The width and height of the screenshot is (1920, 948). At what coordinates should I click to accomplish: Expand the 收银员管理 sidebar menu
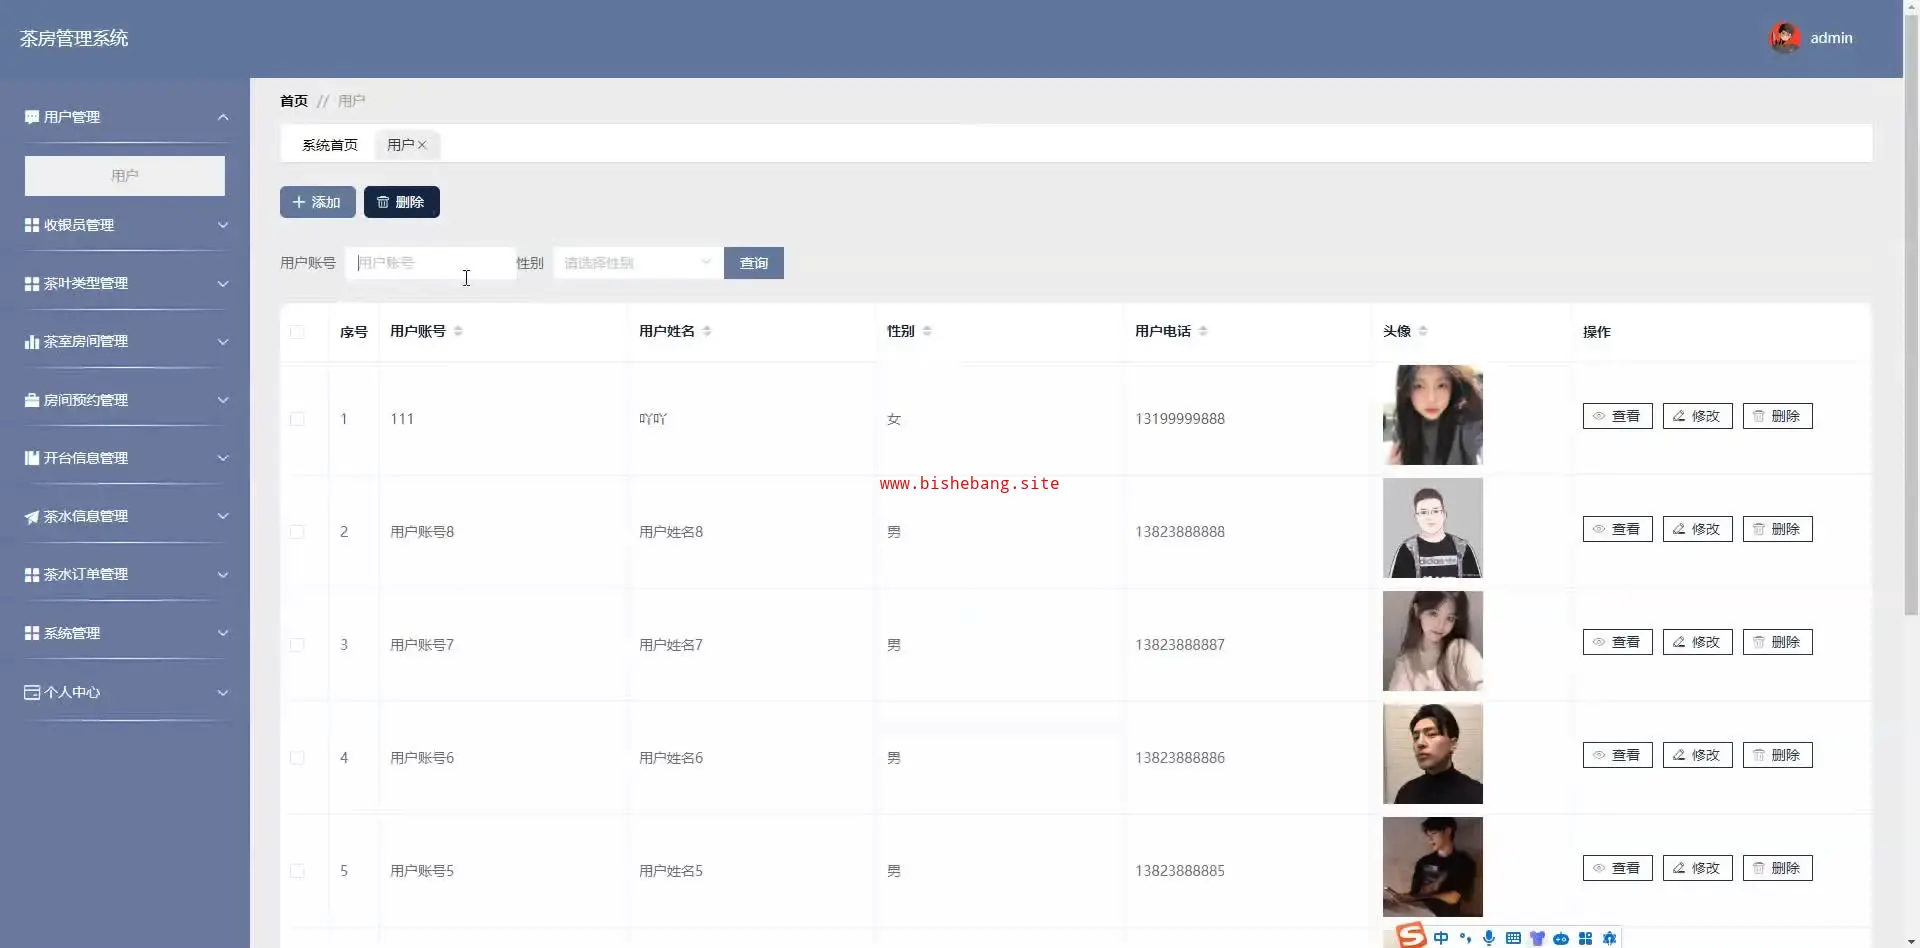pos(125,225)
